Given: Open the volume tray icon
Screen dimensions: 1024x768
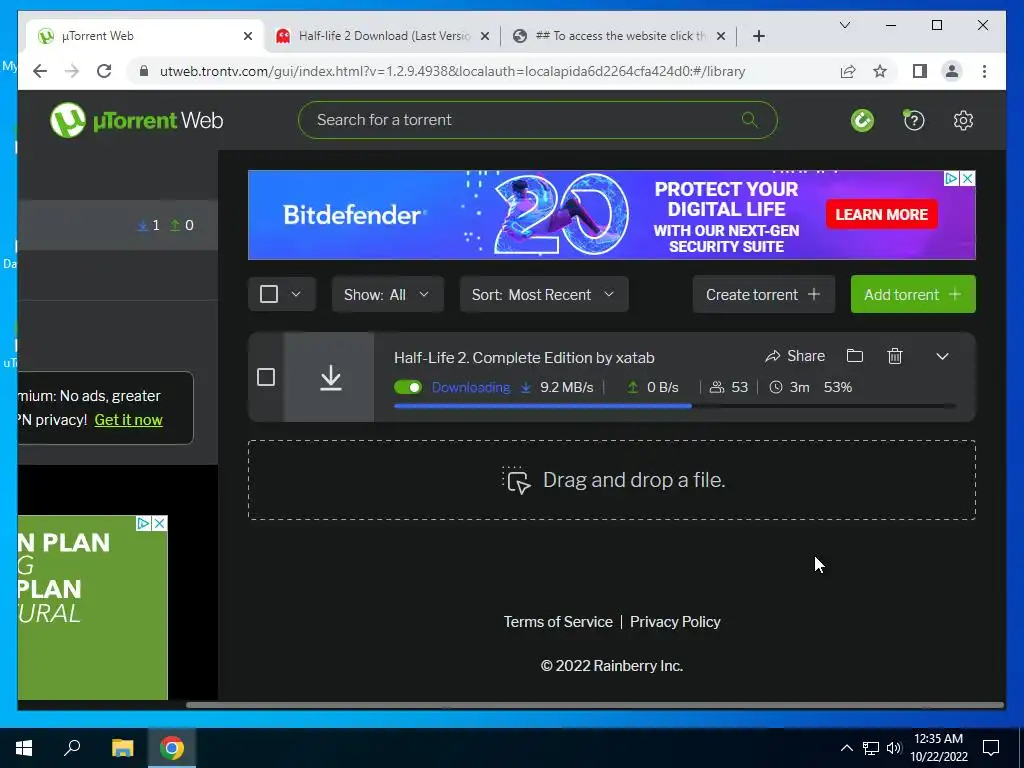Looking at the screenshot, I should [x=894, y=748].
